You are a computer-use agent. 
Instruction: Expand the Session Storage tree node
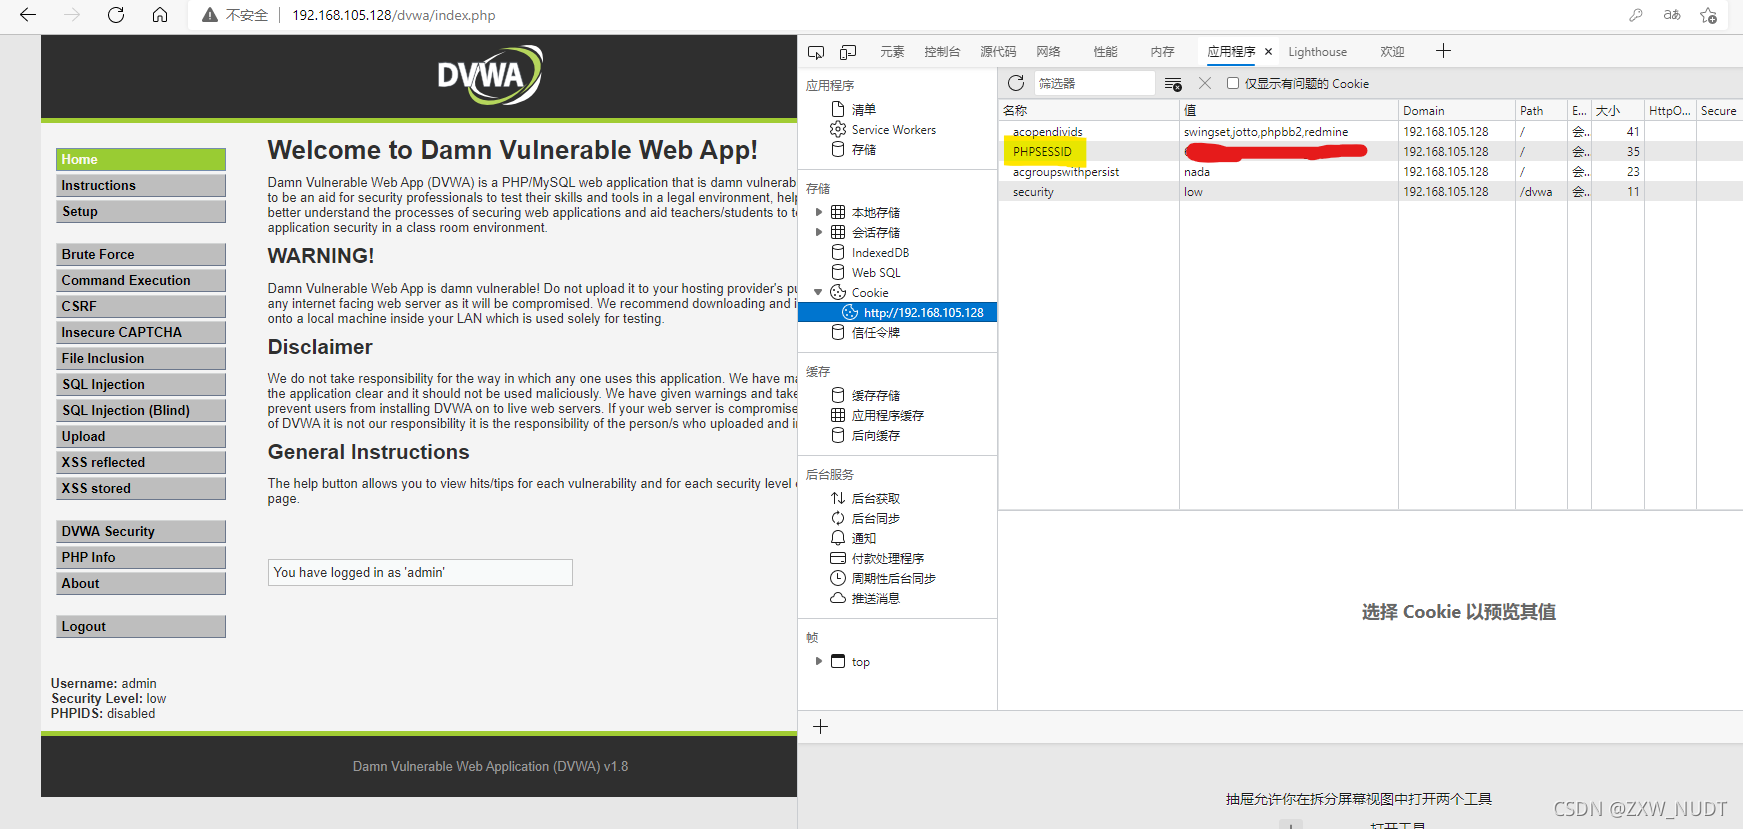819,232
